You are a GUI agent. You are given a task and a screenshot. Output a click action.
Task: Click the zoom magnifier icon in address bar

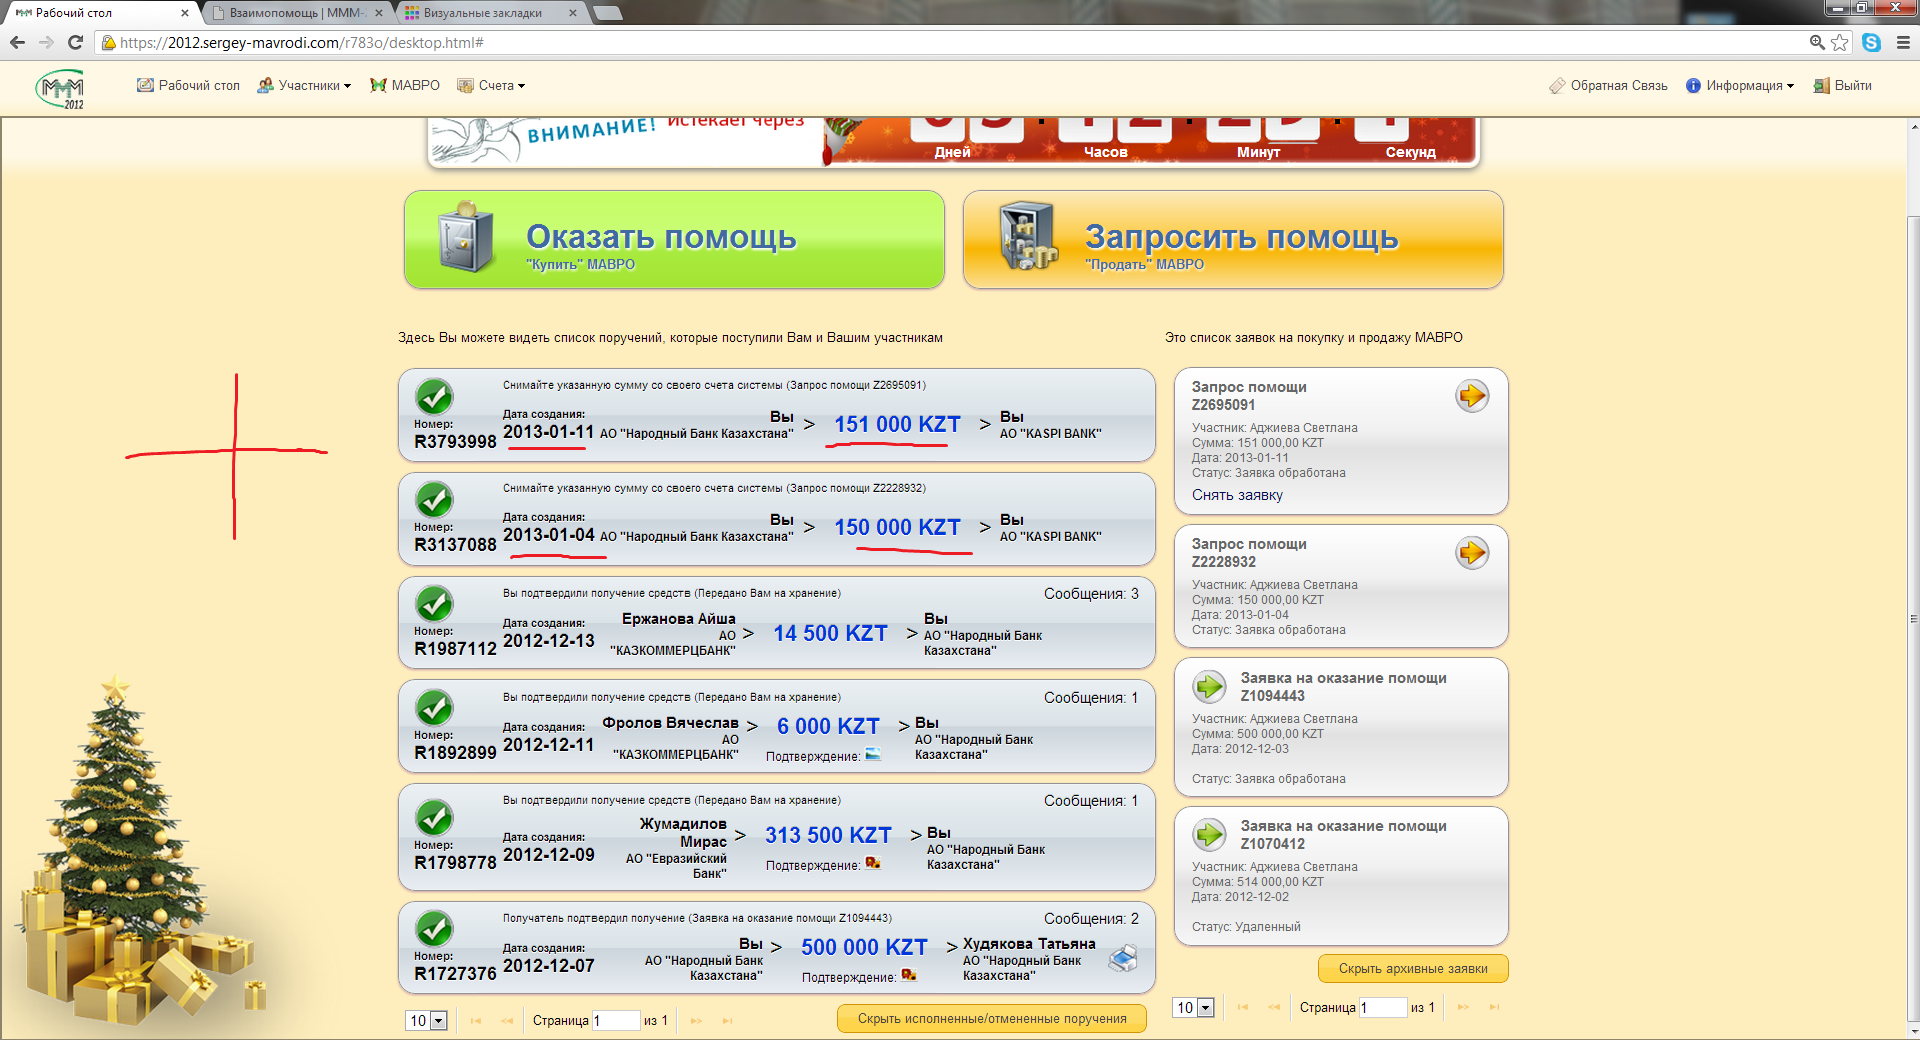pyautogui.click(x=1817, y=43)
